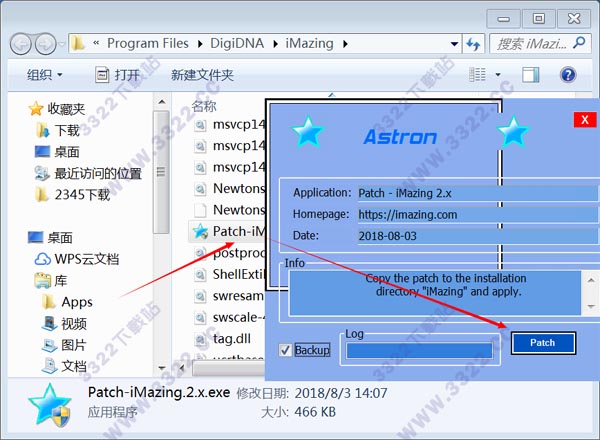Click Info box scroll down arrow
The height and width of the screenshot is (440, 600).
tap(591, 306)
